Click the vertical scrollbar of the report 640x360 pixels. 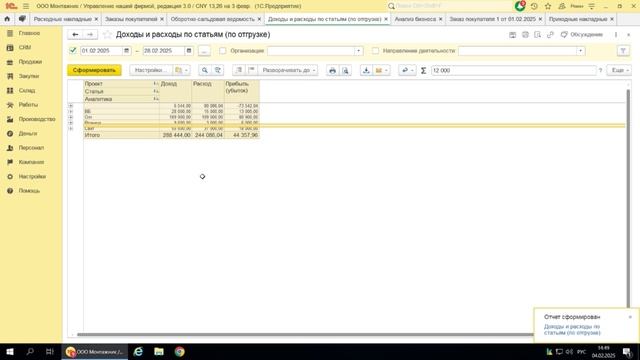pos(628,198)
